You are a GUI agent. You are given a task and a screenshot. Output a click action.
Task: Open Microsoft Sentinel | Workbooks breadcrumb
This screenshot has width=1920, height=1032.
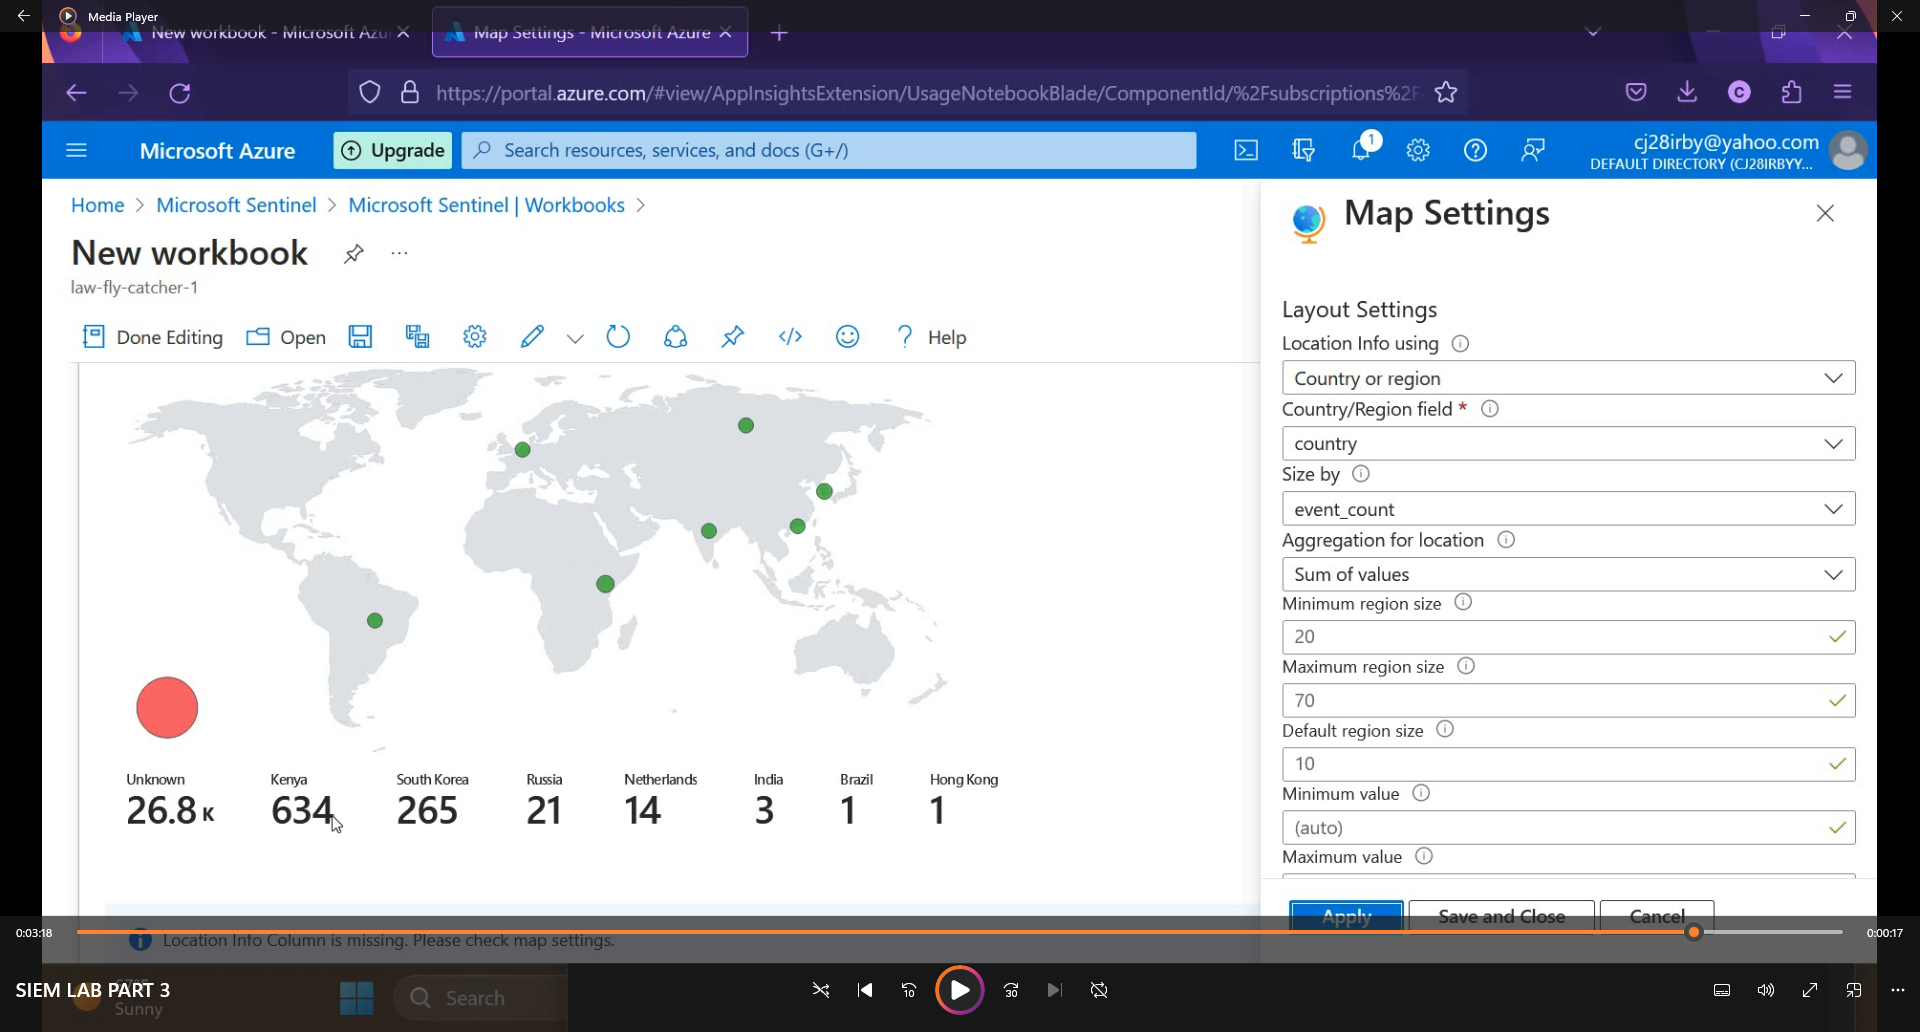click(x=486, y=205)
